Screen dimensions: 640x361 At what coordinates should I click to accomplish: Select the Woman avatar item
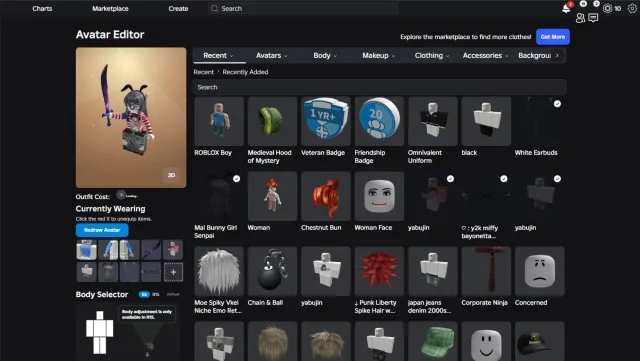tap(272, 196)
